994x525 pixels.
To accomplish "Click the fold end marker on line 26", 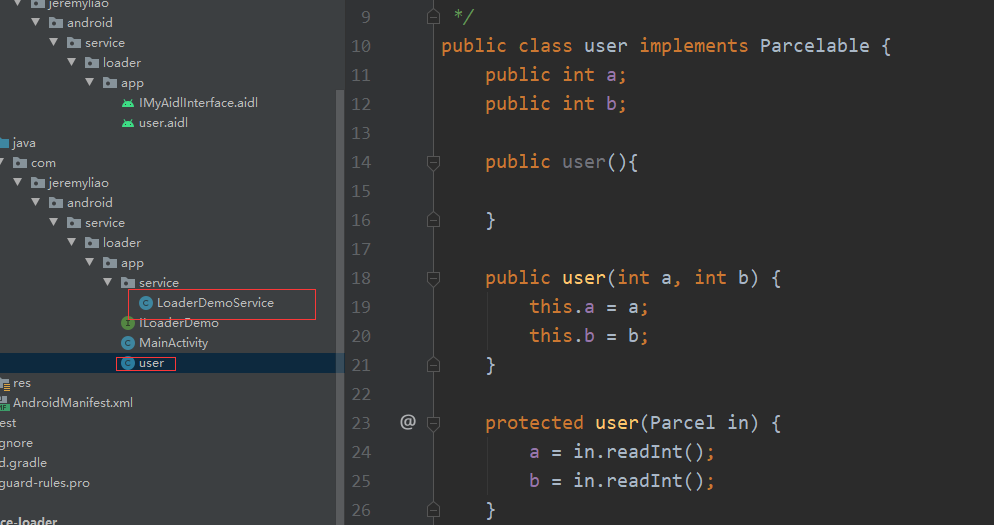I will click(x=434, y=509).
